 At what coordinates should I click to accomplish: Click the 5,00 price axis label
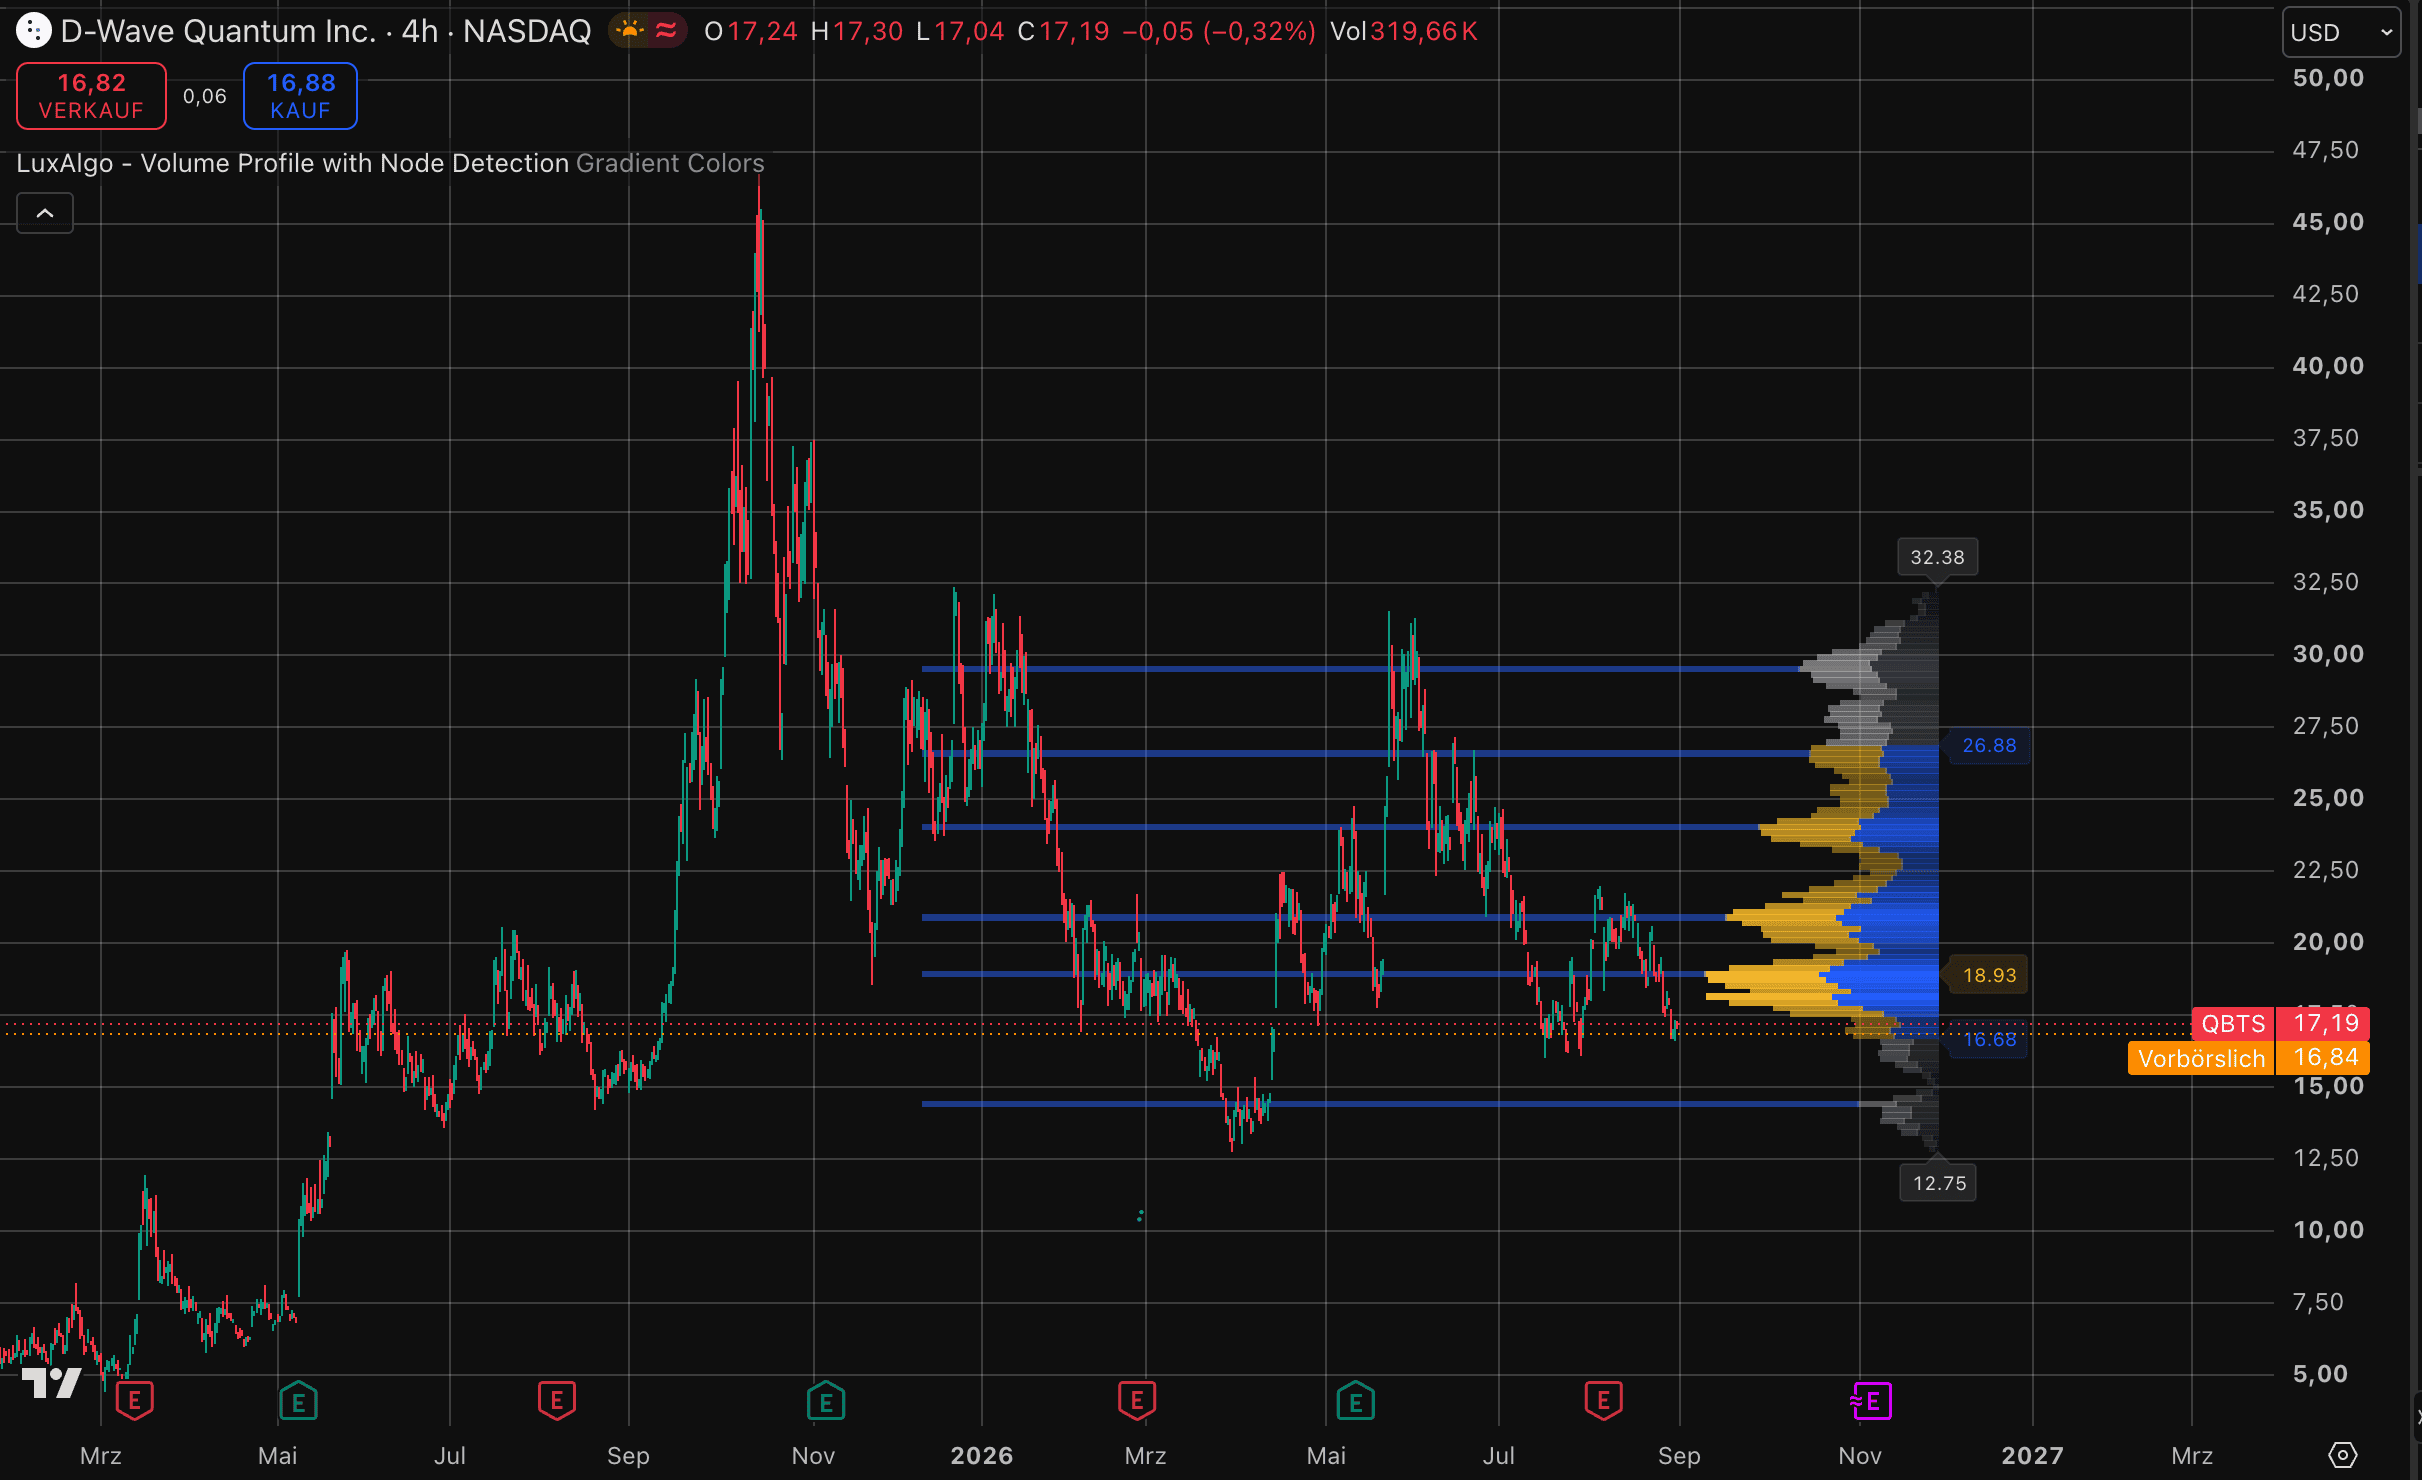(x=2320, y=1374)
